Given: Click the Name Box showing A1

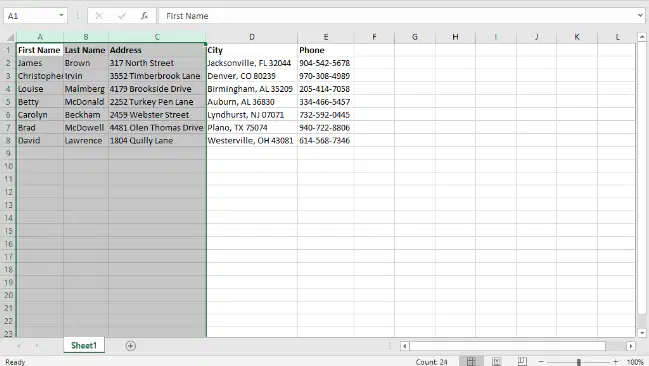Looking at the screenshot, I should pos(30,16).
